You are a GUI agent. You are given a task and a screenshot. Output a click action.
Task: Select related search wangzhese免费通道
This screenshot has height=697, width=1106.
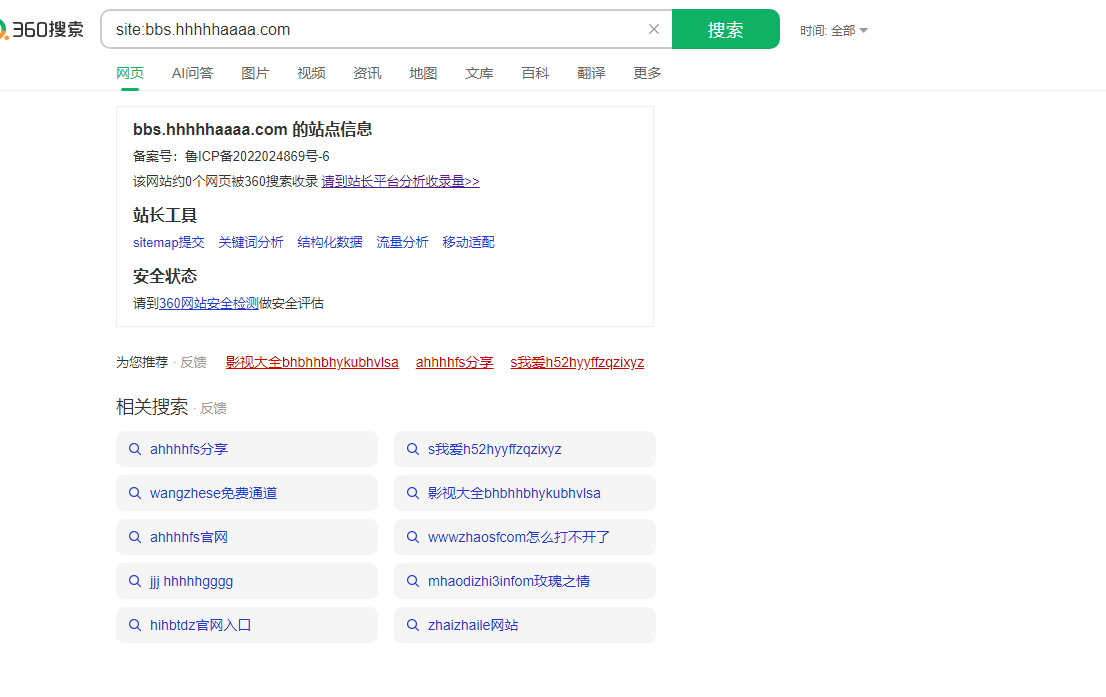[247, 493]
